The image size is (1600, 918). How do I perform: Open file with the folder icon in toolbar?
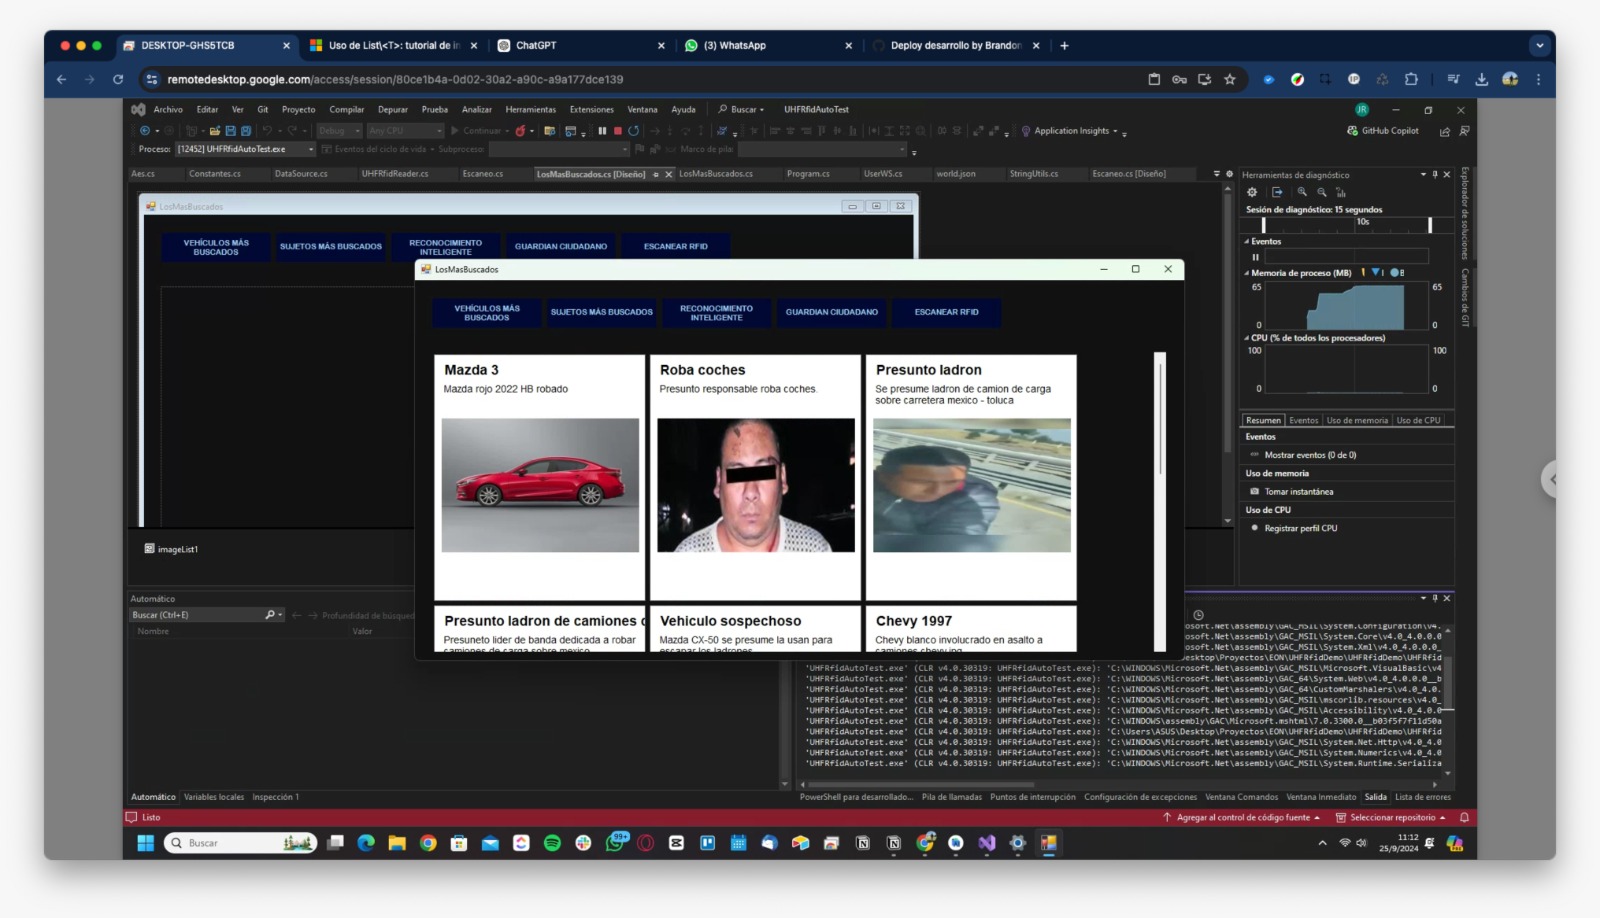click(x=215, y=131)
